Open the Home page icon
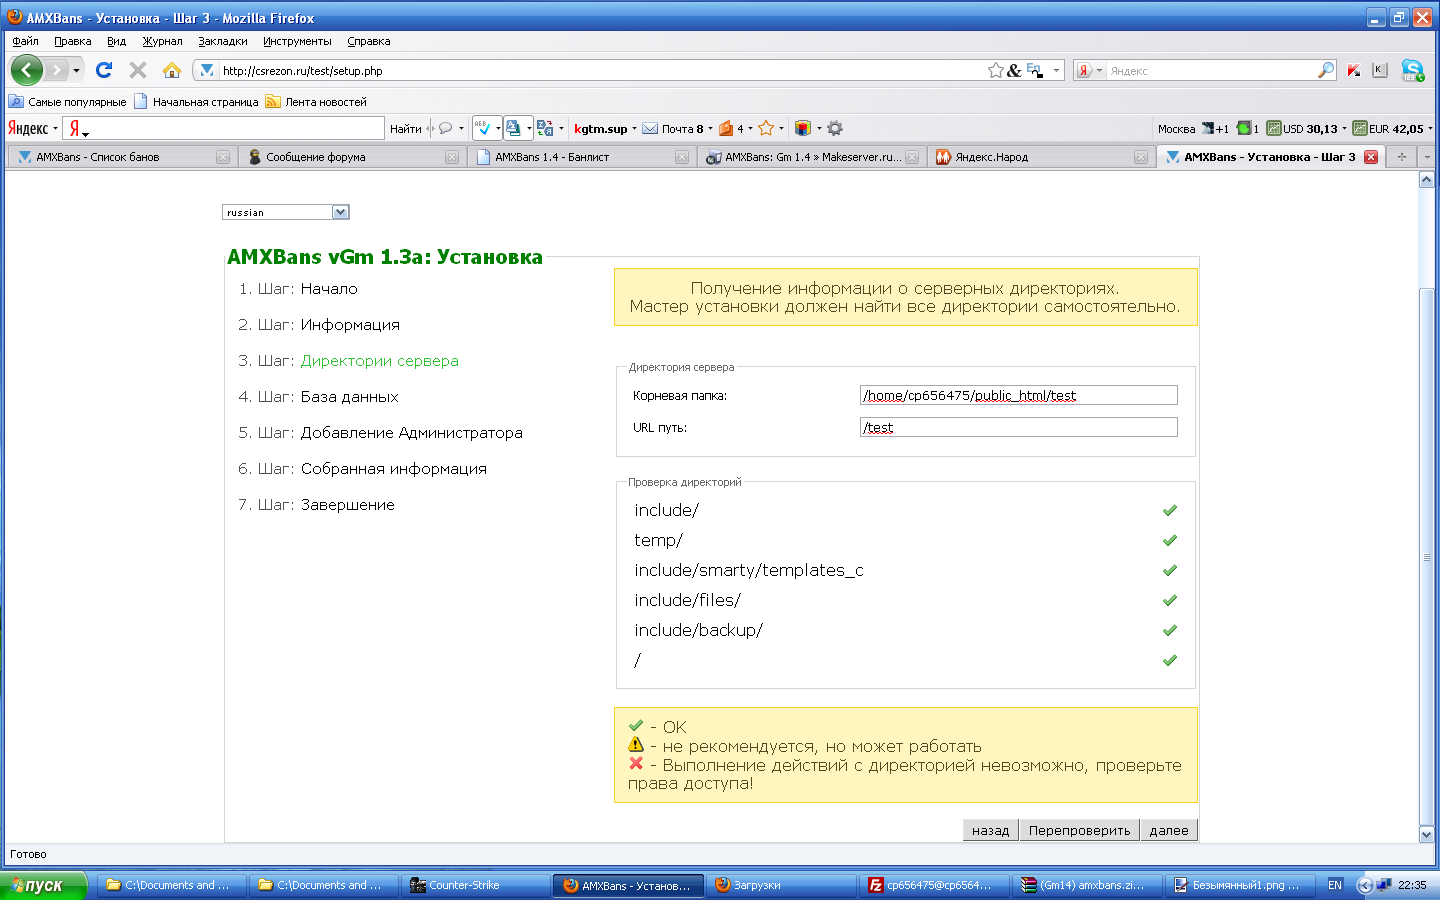Image resolution: width=1440 pixels, height=900 pixels. [172, 70]
